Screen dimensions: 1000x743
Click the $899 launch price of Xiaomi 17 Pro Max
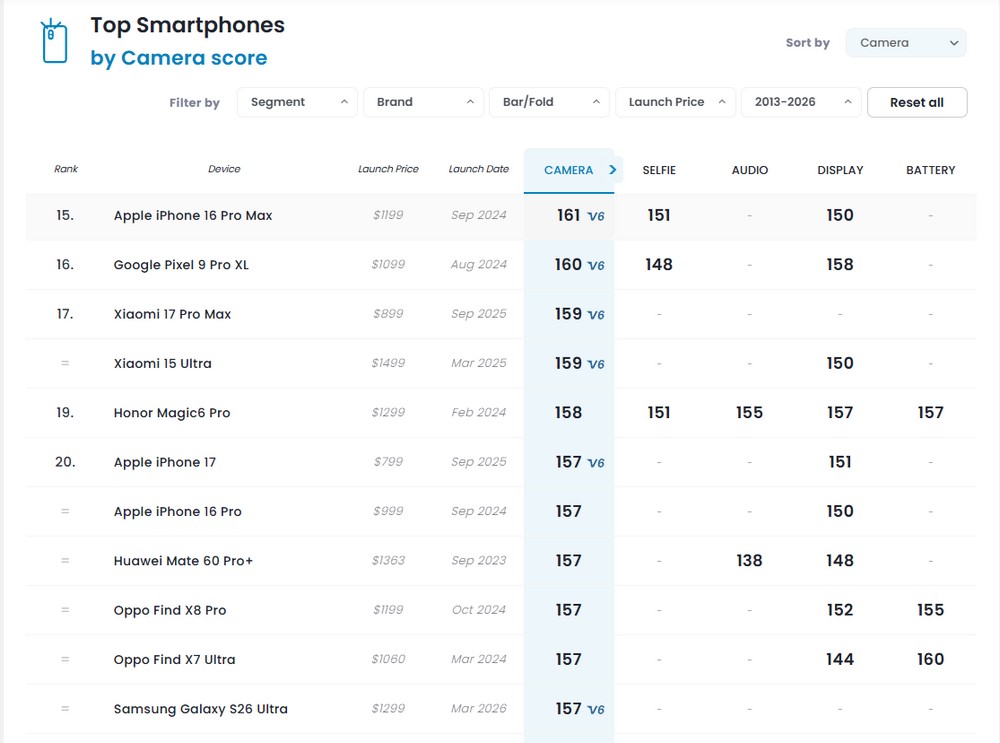[x=388, y=314]
